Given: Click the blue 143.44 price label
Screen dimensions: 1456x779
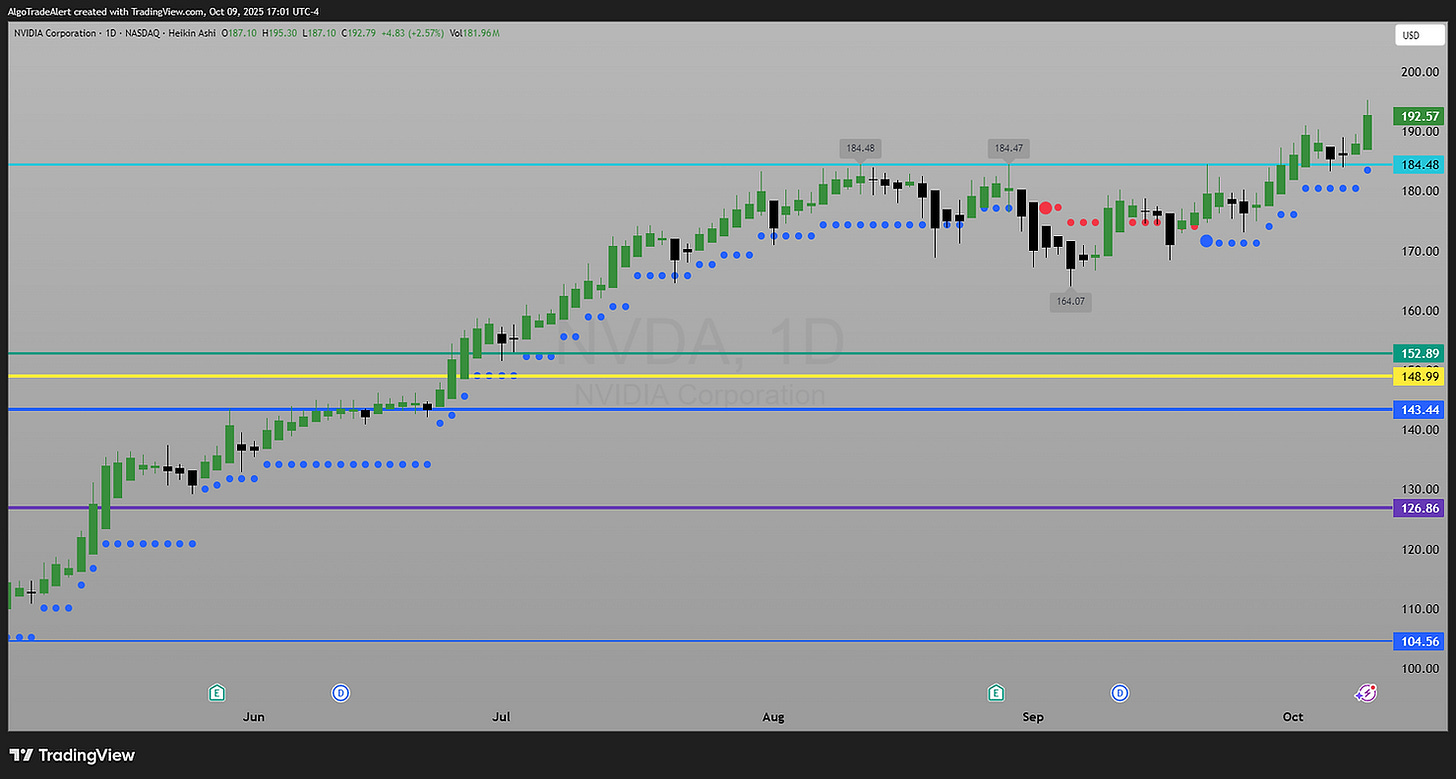Looking at the screenshot, I should [x=1420, y=410].
